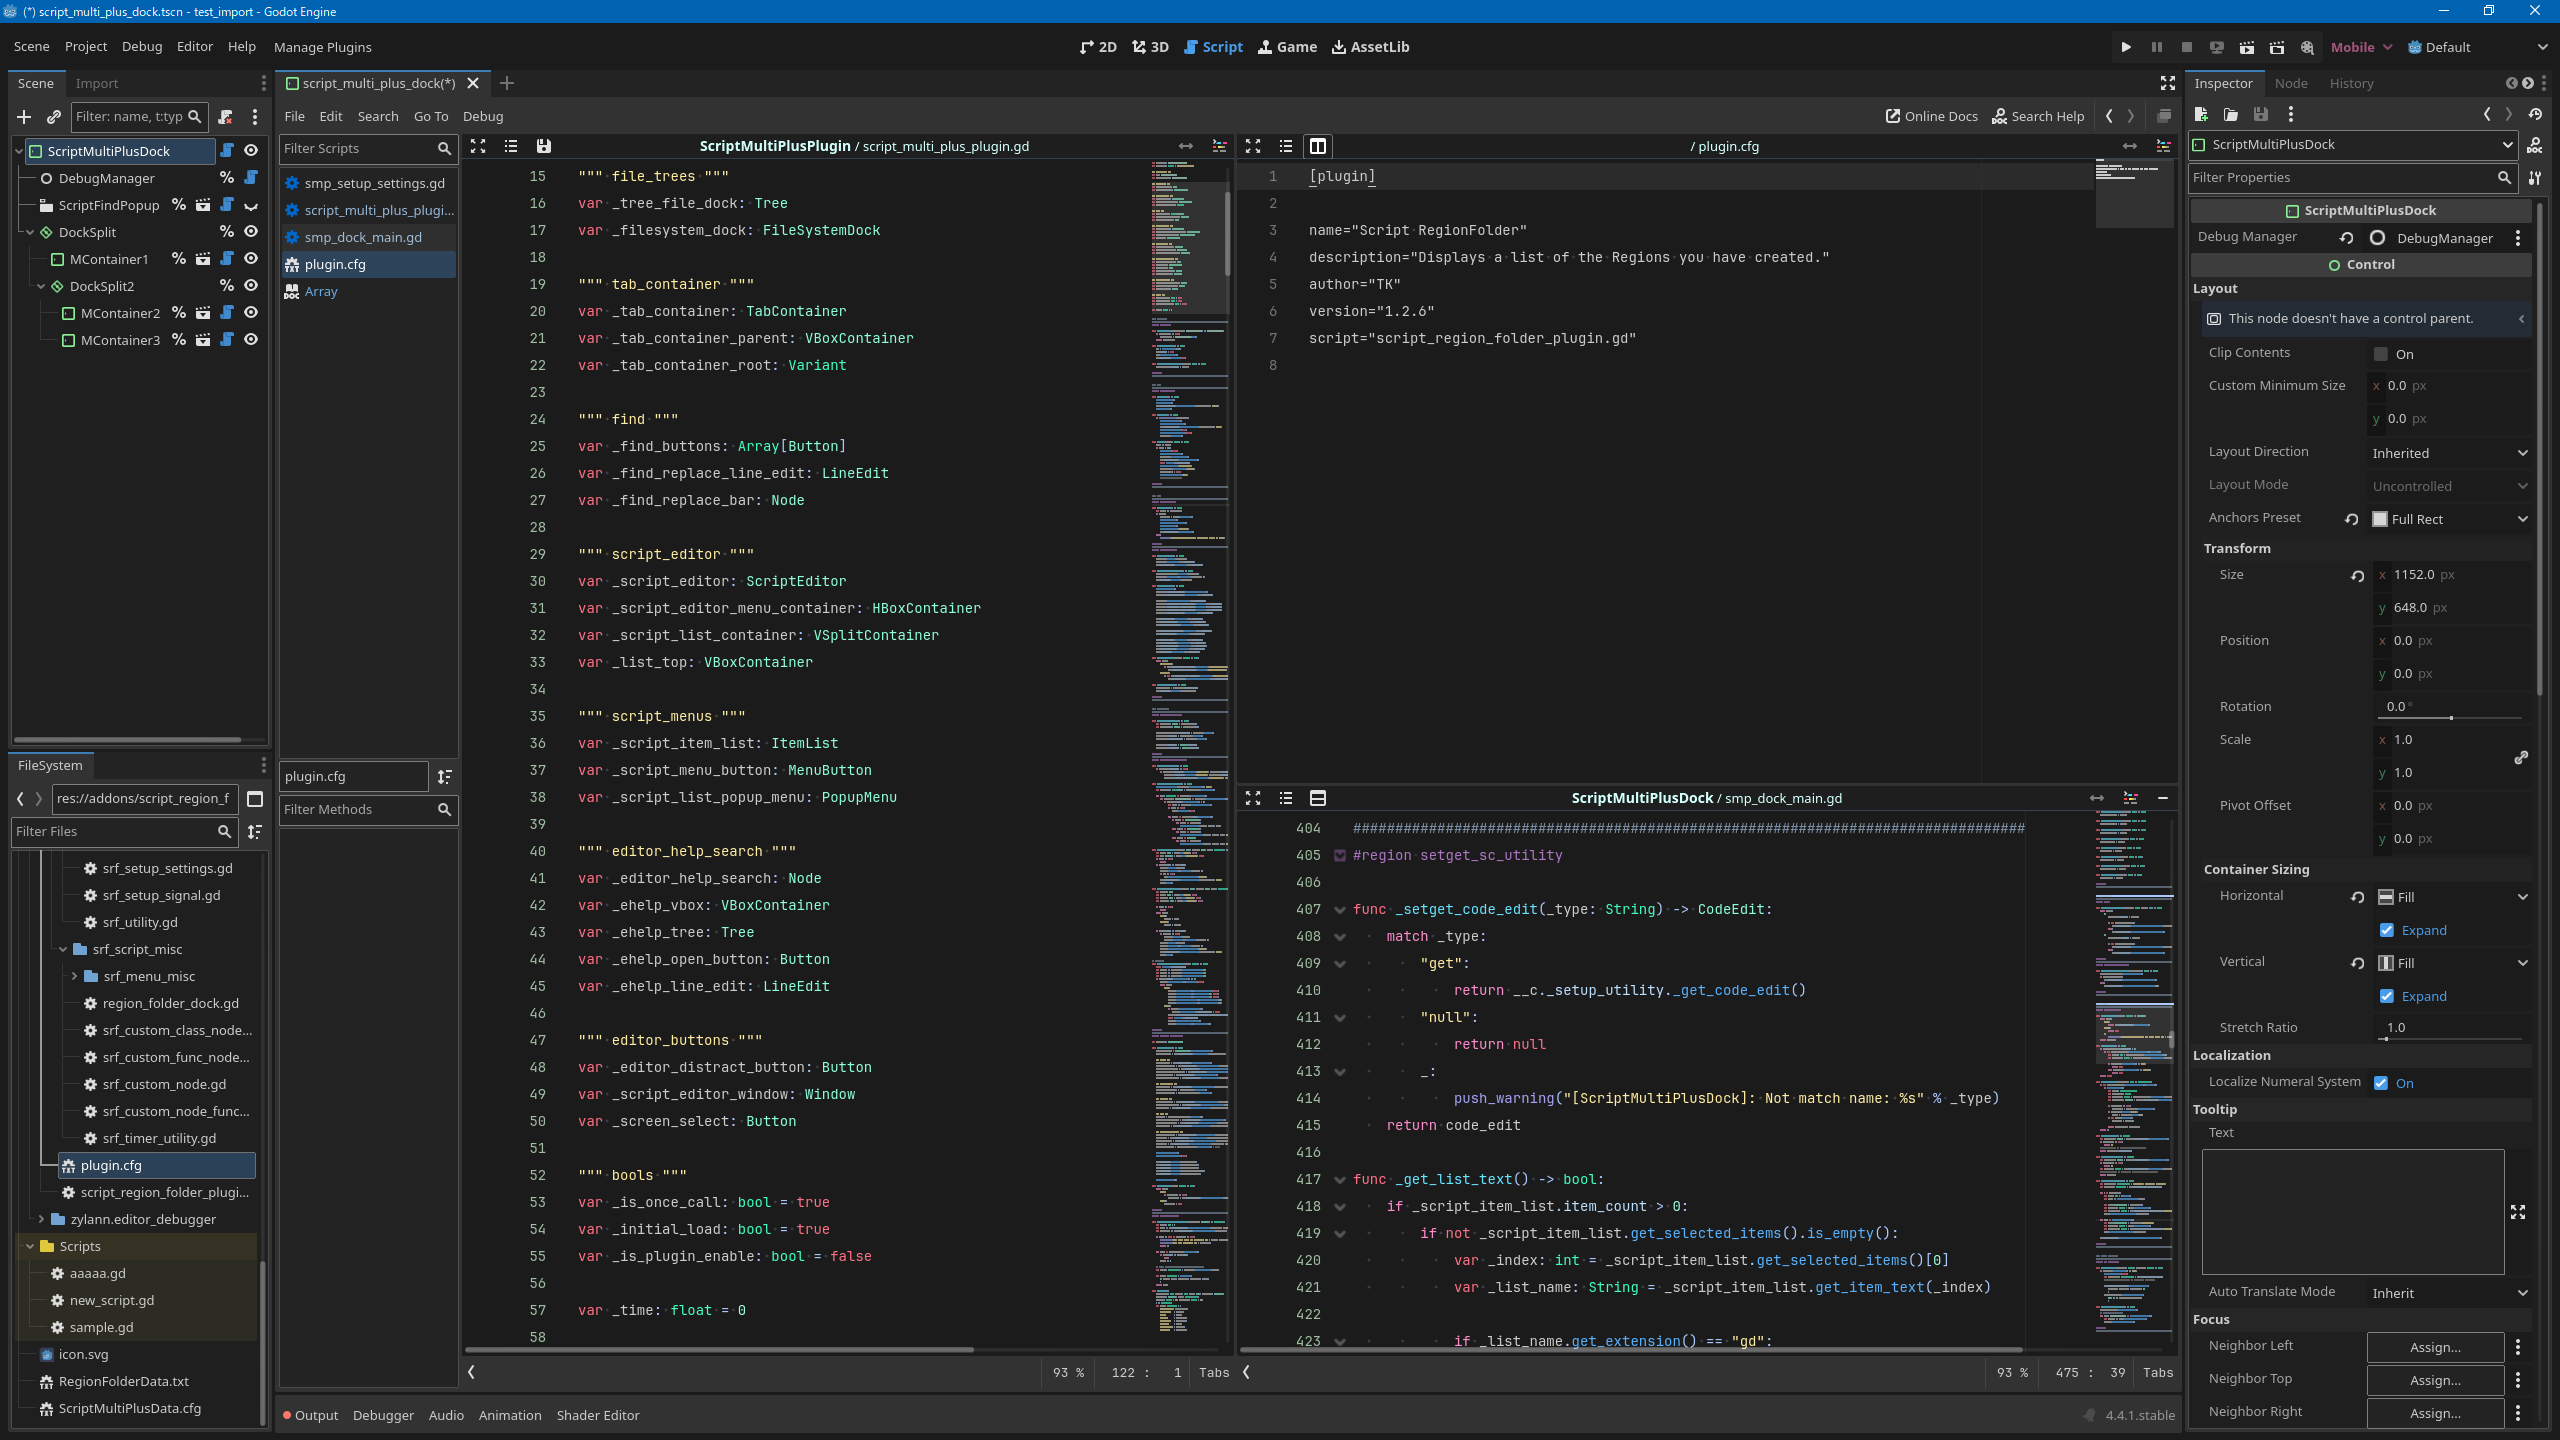Image resolution: width=2560 pixels, height=1440 pixels.
Task: Open the Inspector tools settings icon
Action: [x=2534, y=178]
